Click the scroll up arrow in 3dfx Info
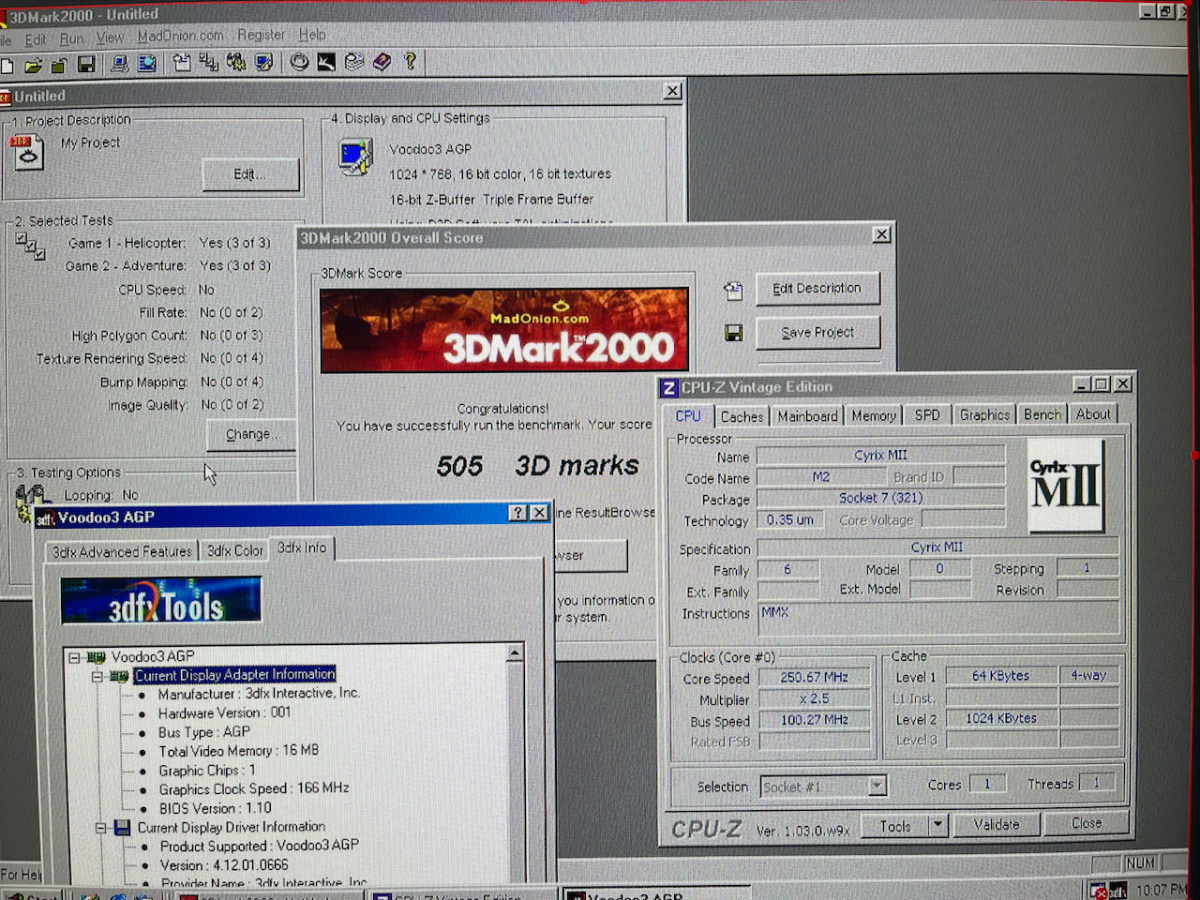 pos(514,654)
